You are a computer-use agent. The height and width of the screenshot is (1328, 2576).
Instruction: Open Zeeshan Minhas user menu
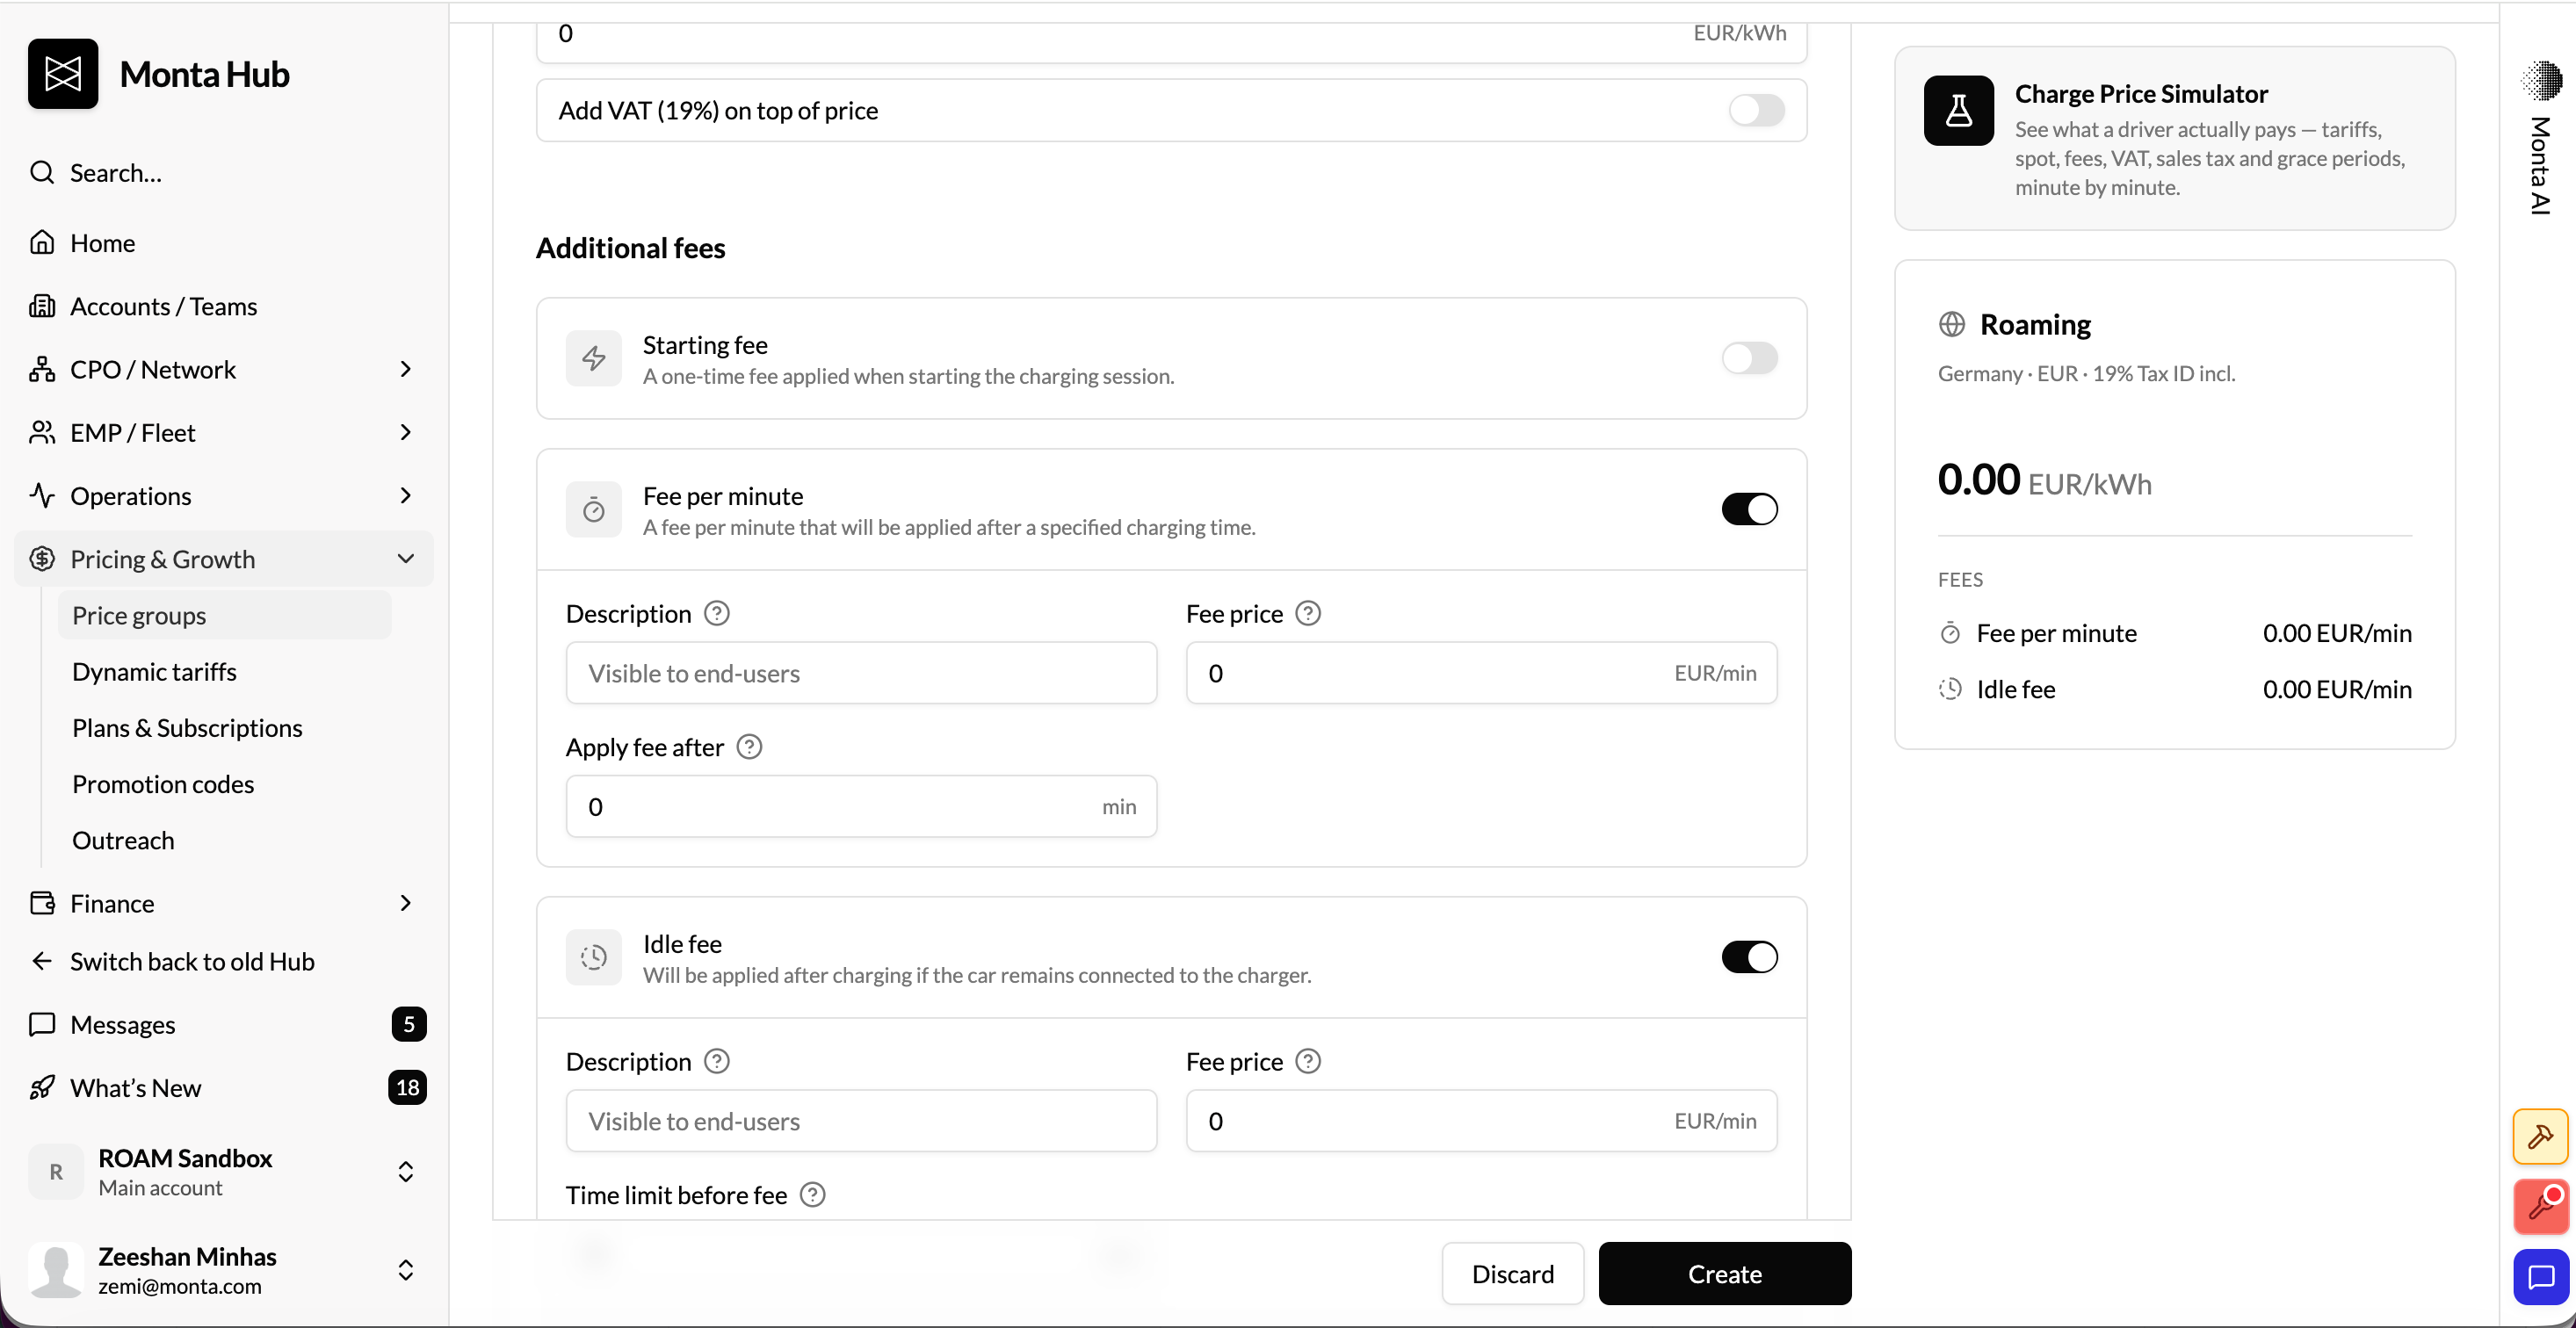click(224, 1271)
